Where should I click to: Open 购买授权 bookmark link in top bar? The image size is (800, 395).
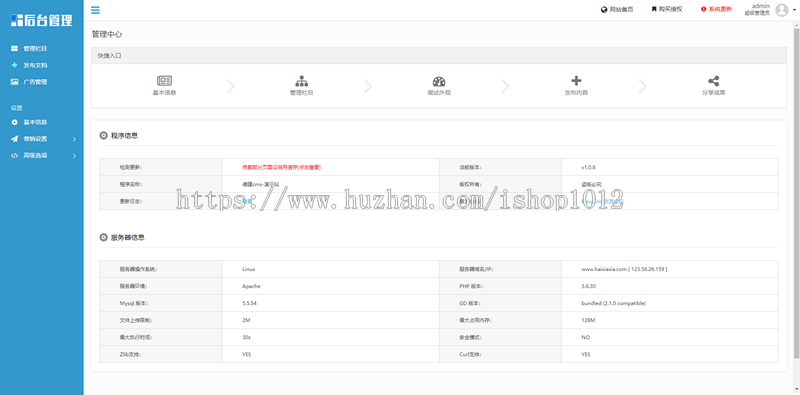point(666,9)
